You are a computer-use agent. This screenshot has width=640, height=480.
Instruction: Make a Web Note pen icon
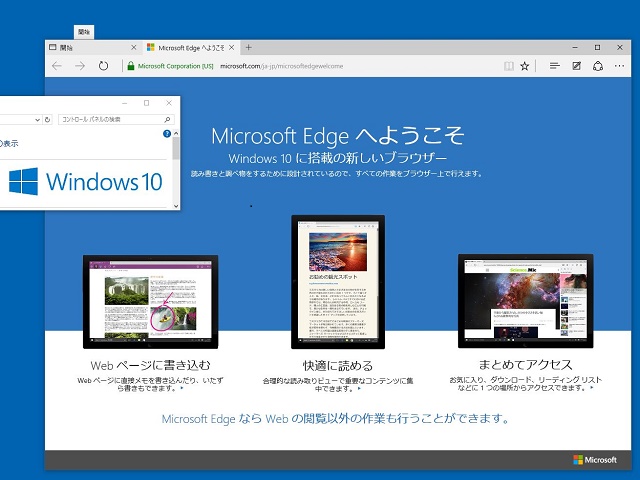[576, 66]
